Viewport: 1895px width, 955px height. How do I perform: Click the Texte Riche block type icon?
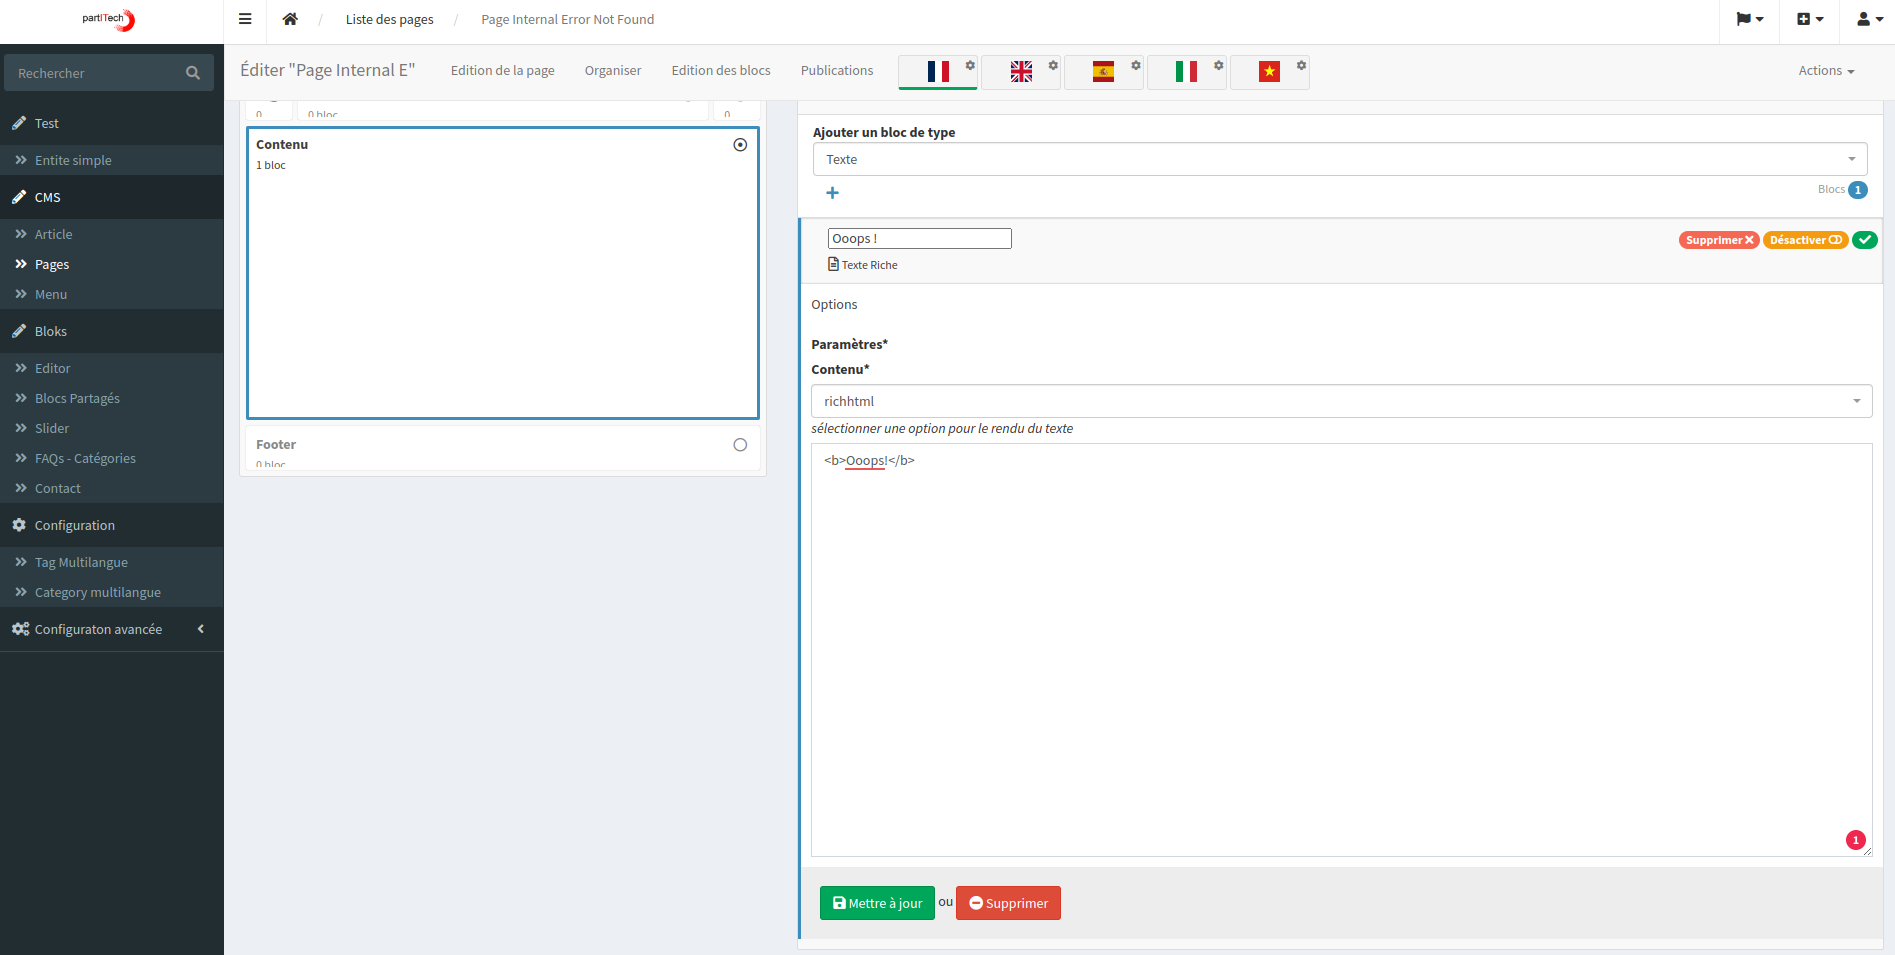click(x=832, y=264)
